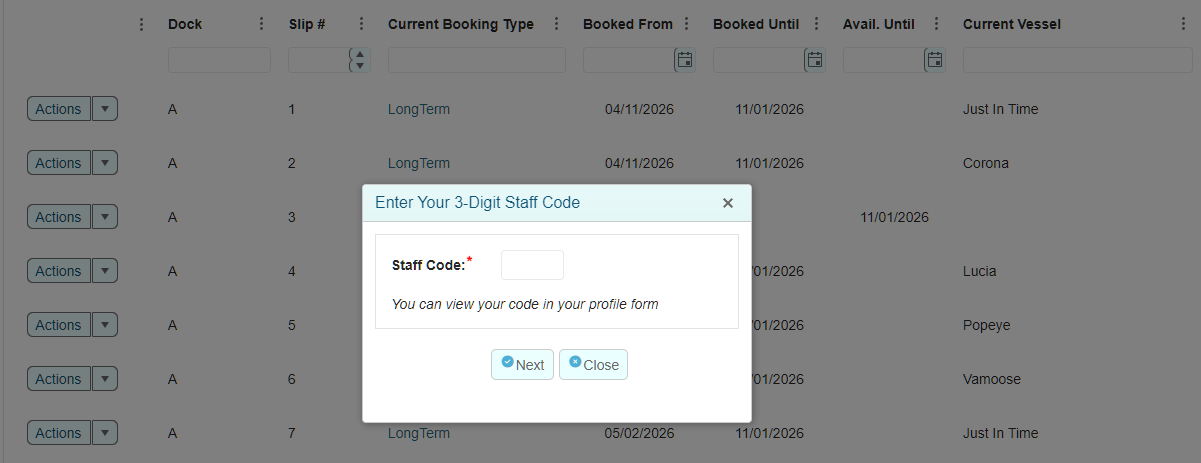The image size is (1201, 463).
Task: Open the Current Booking Type column menu
Action: click(557, 24)
